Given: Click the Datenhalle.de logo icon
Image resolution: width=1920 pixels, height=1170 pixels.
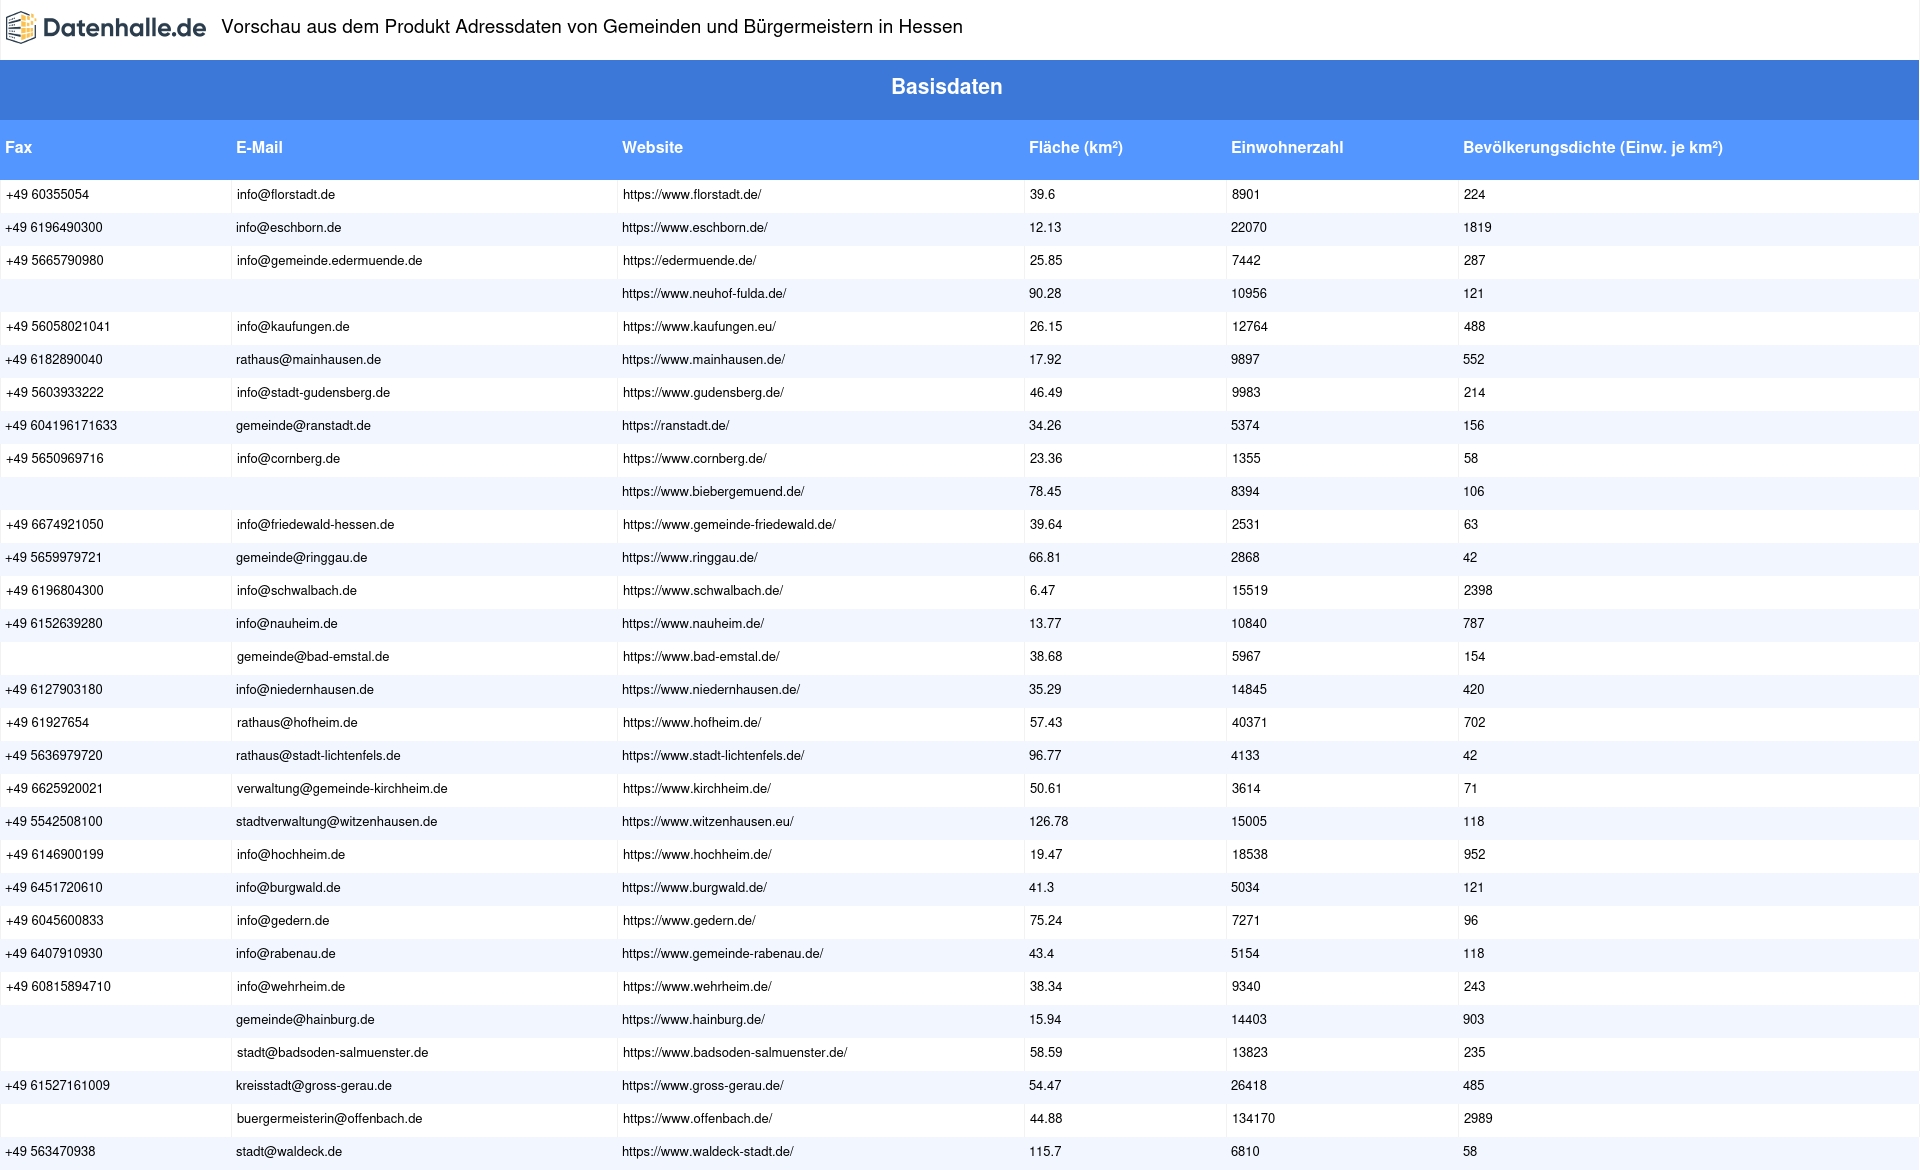Looking at the screenshot, I should 21,28.
